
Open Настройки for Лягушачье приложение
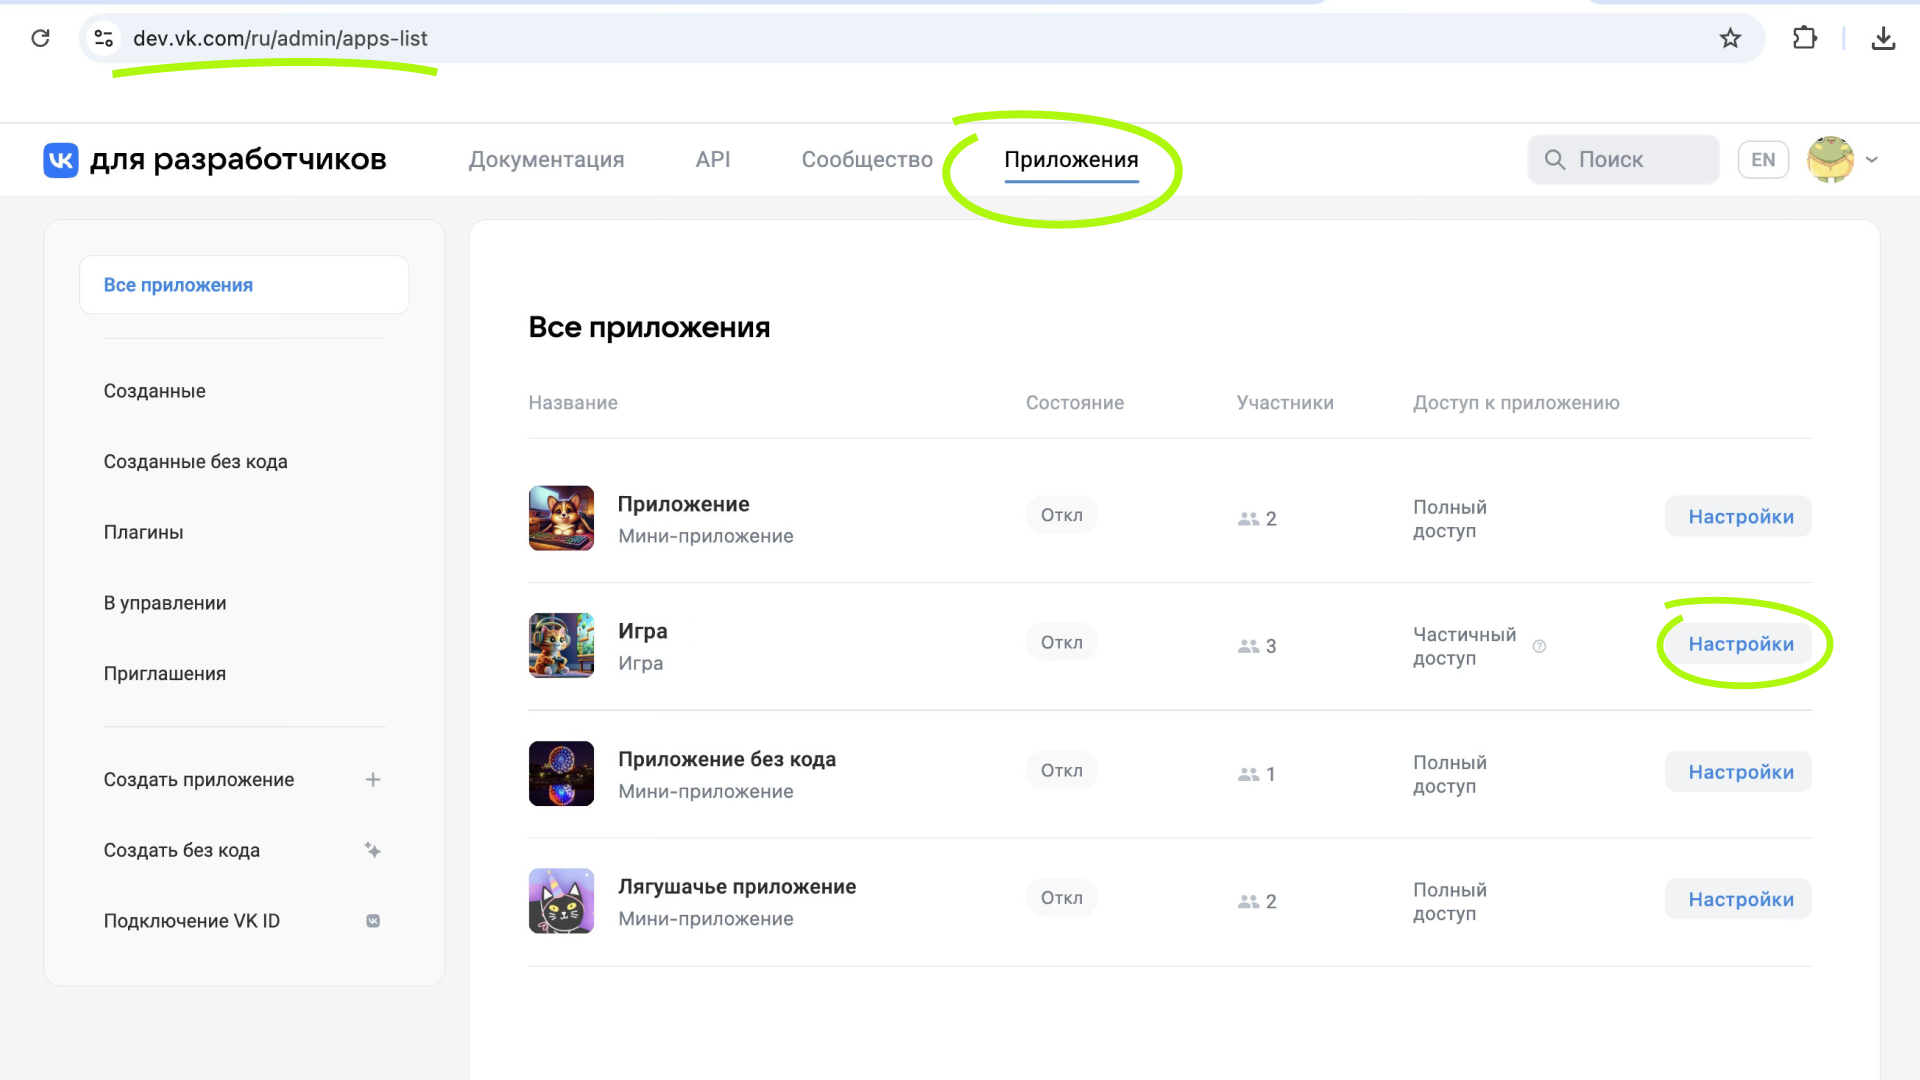(1740, 899)
